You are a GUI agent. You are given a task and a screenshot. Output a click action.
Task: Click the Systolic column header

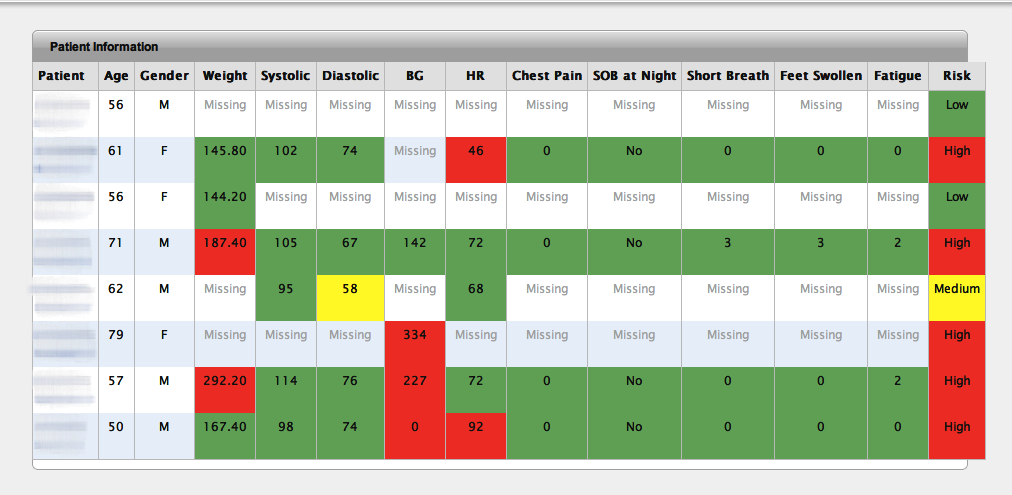tap(285, 76)
